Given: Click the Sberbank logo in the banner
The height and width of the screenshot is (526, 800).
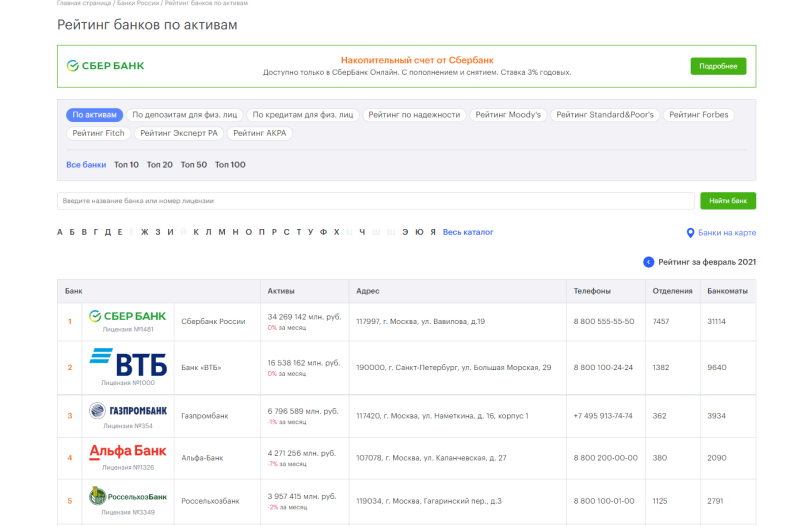Looking at the screenshot, I should (x=106, y=66).
